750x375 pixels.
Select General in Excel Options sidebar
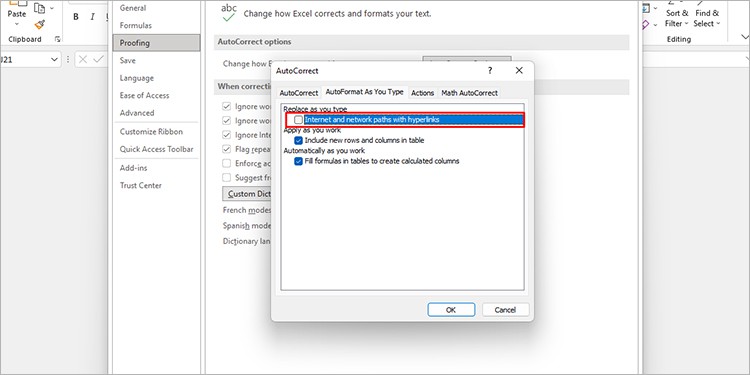point(156,8)
